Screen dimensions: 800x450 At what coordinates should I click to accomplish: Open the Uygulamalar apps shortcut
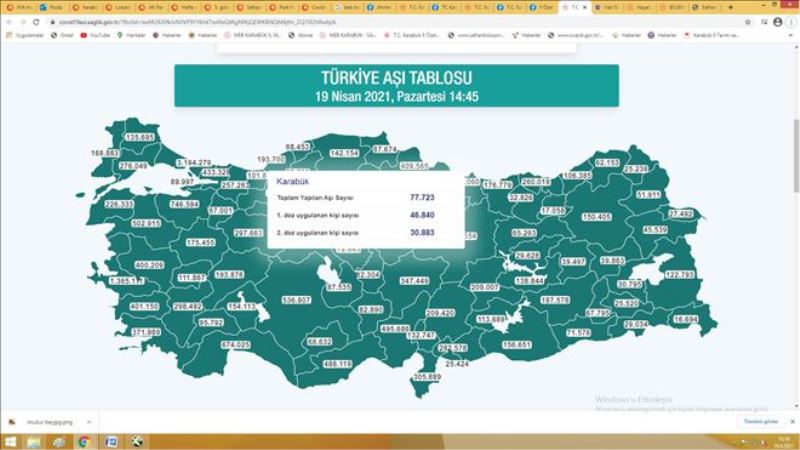coord(23,35)
